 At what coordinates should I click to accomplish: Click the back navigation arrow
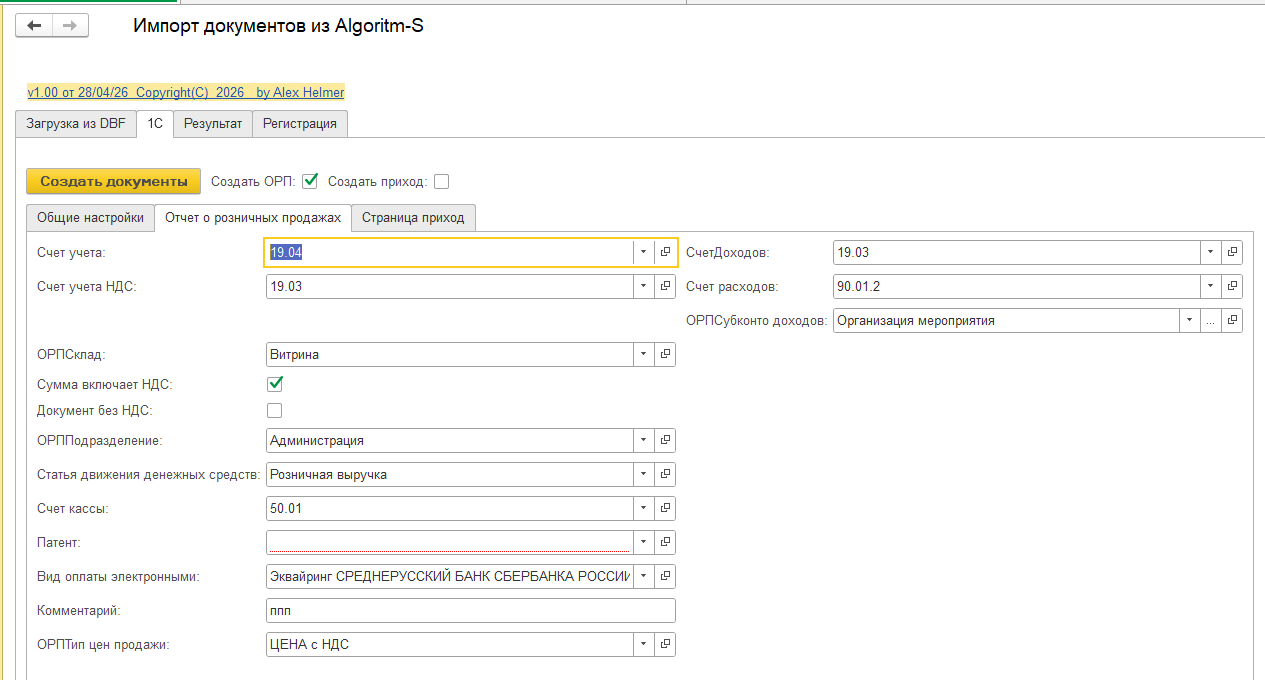tap(34, 26)
